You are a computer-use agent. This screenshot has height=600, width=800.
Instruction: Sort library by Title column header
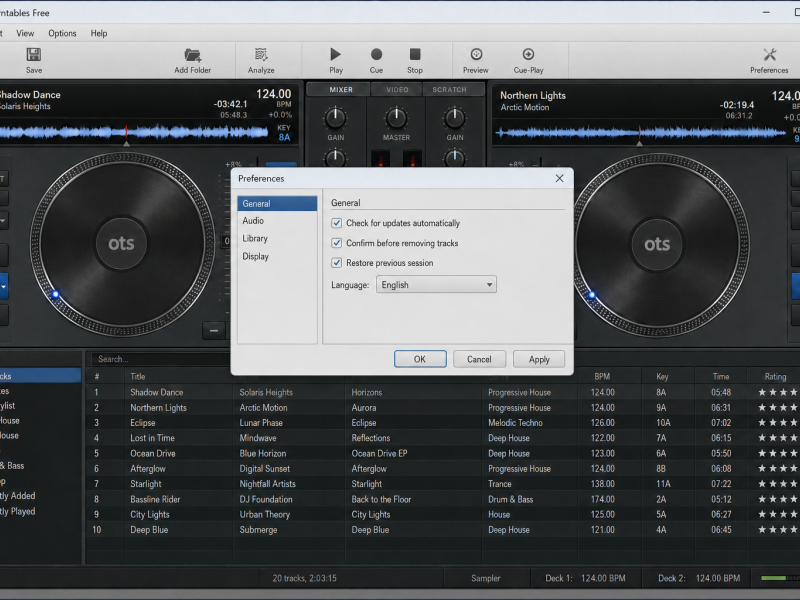pos(138,377)
